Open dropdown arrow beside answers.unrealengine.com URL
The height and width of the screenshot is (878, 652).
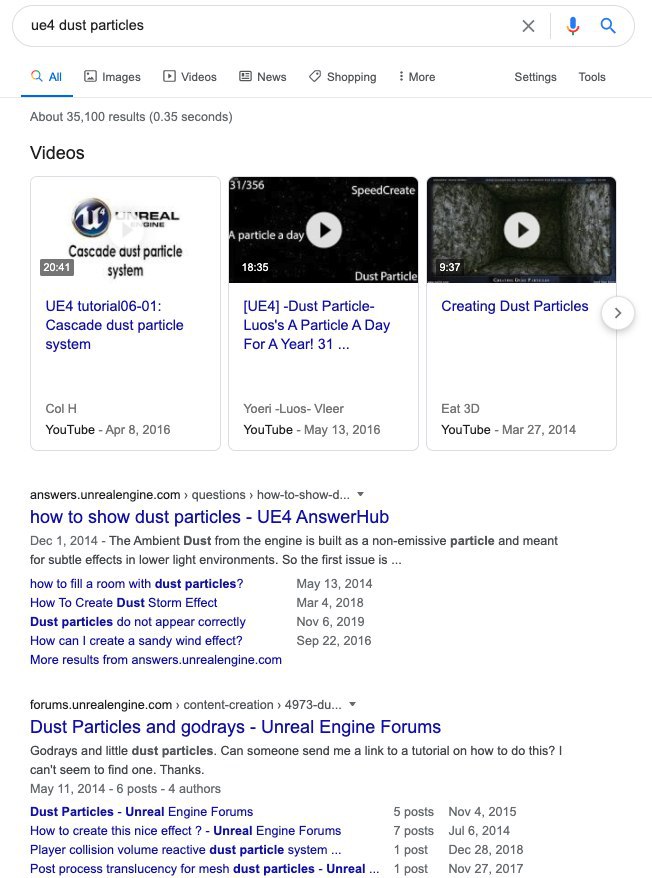tap(361, 494)
